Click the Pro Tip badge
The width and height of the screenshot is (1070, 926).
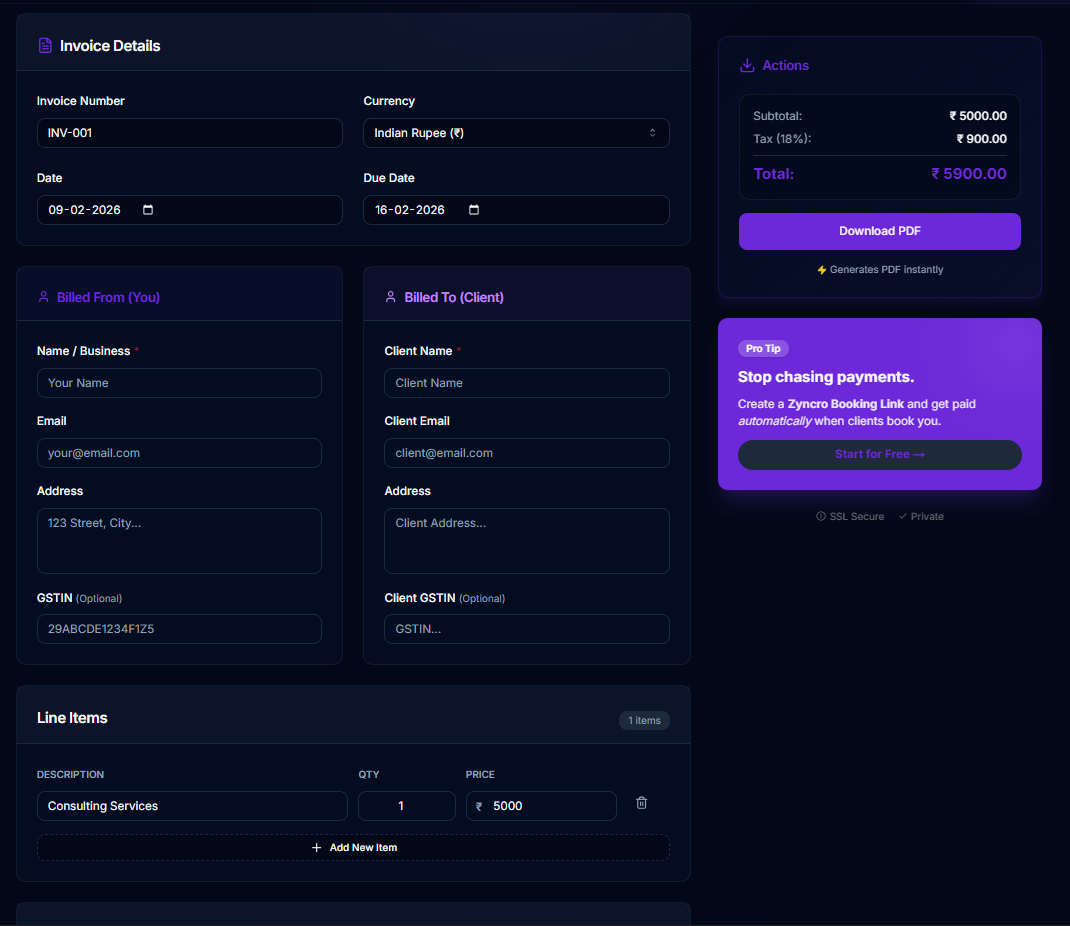click(763, 348)
